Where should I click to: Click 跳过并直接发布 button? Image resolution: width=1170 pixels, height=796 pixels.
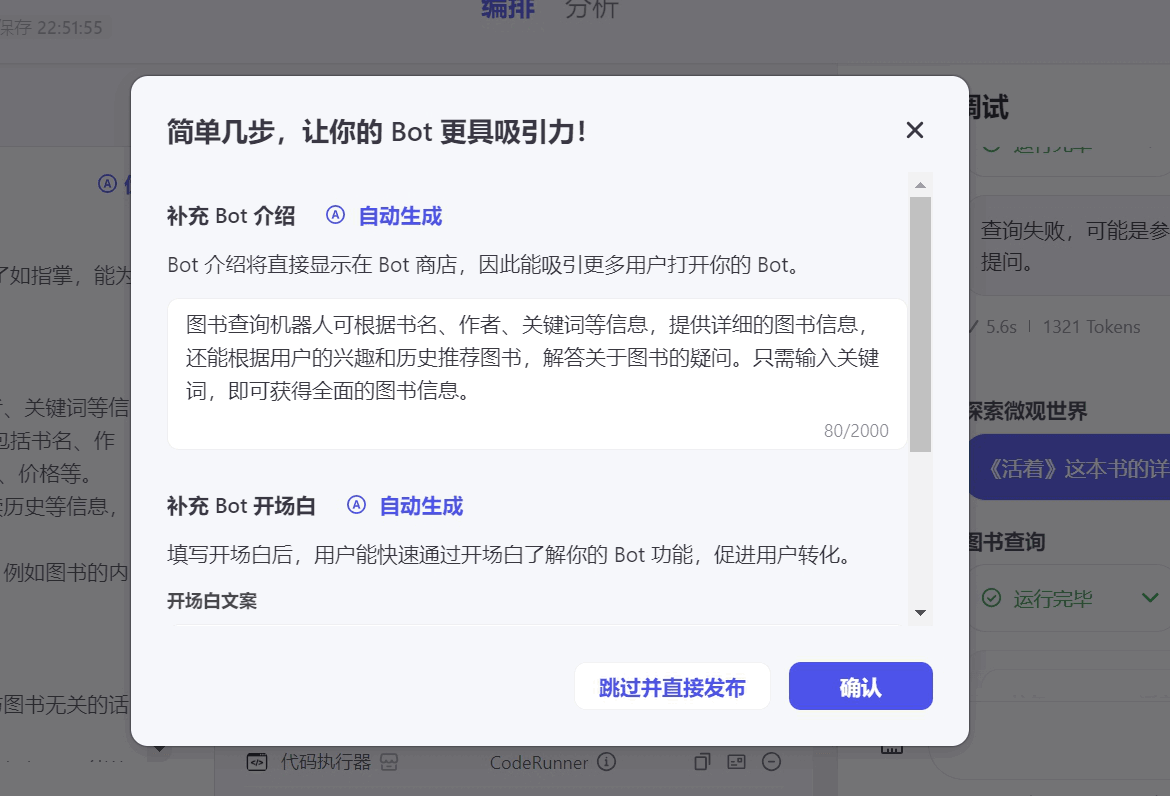[672, 686]
